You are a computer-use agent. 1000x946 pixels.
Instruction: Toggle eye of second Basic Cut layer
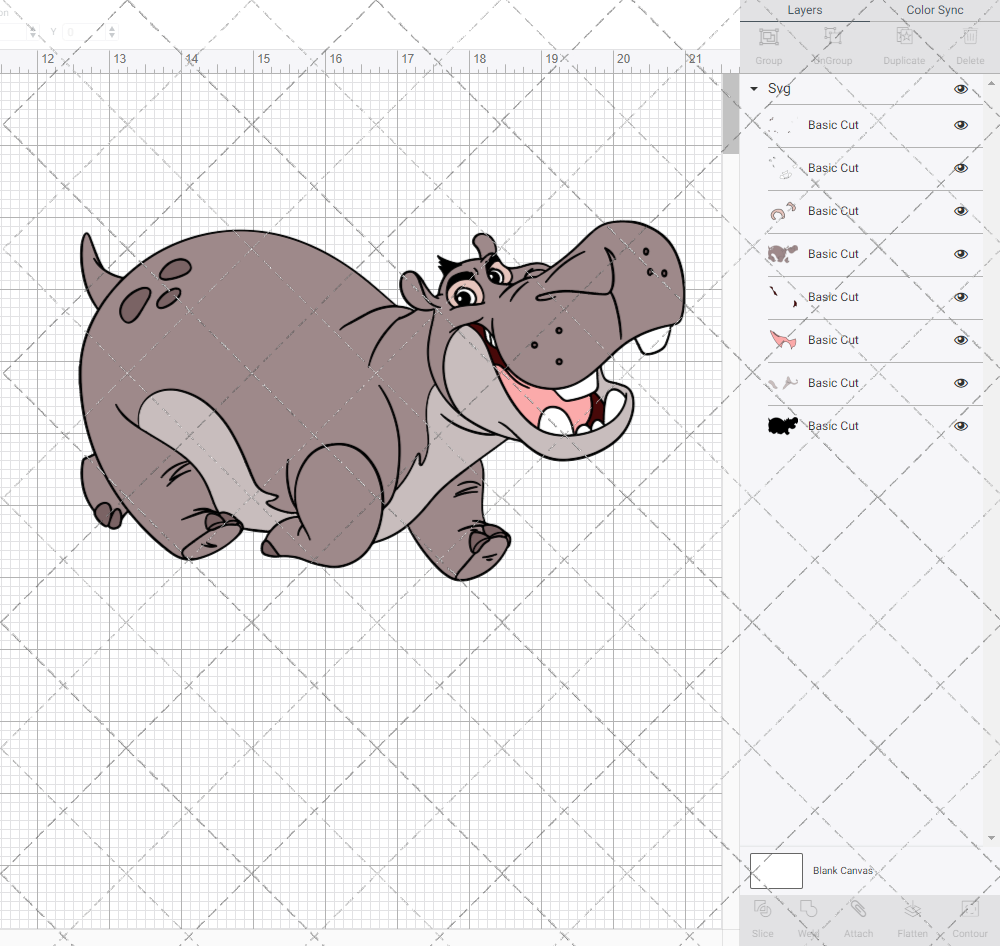pyautogui.click(x=960, y=168)
